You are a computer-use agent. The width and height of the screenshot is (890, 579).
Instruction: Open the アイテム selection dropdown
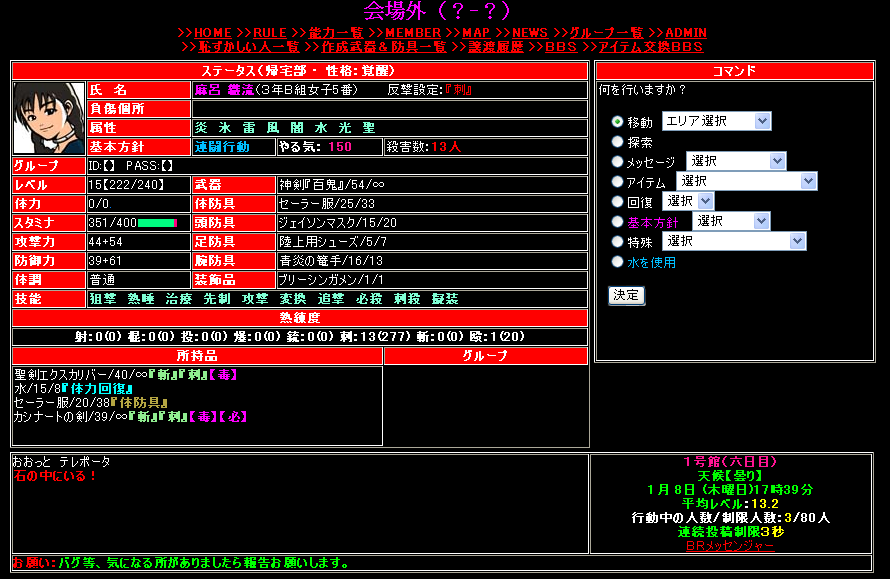747,181
